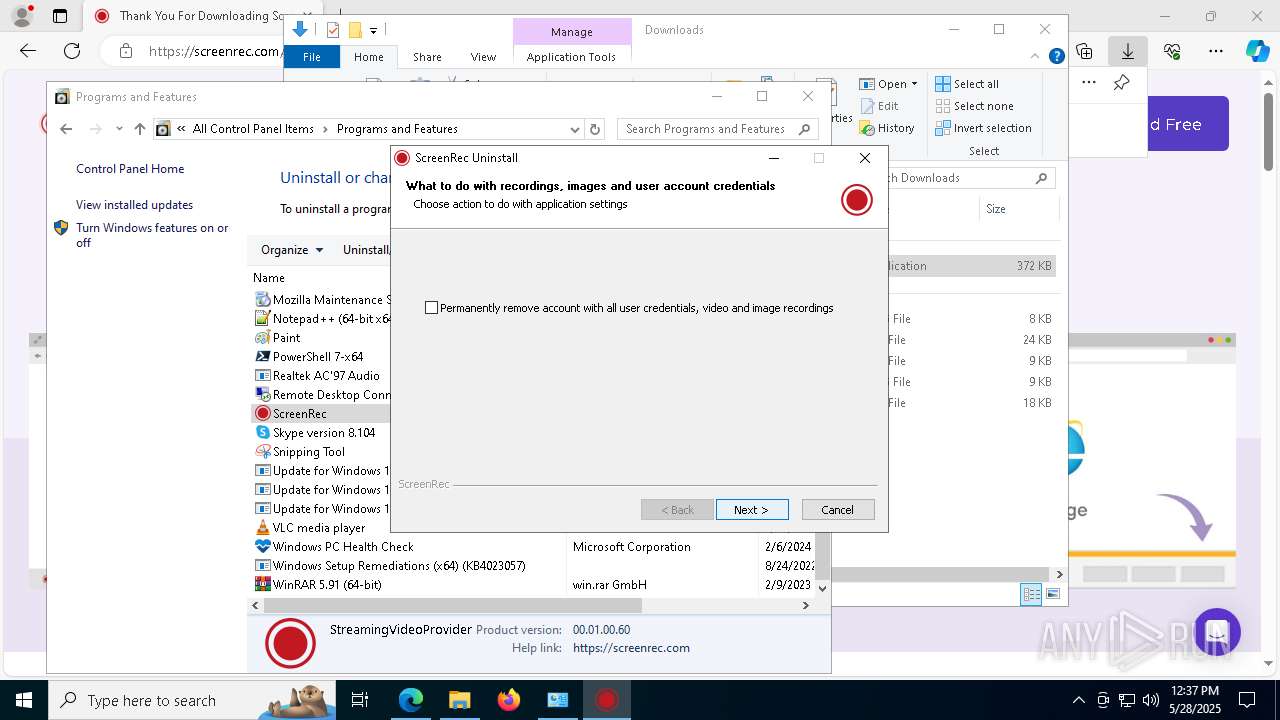Viewport: 1280px width, 720px height.
Task: Collapse the Explorer ribbon chevron
Action: pos(1036,57)
